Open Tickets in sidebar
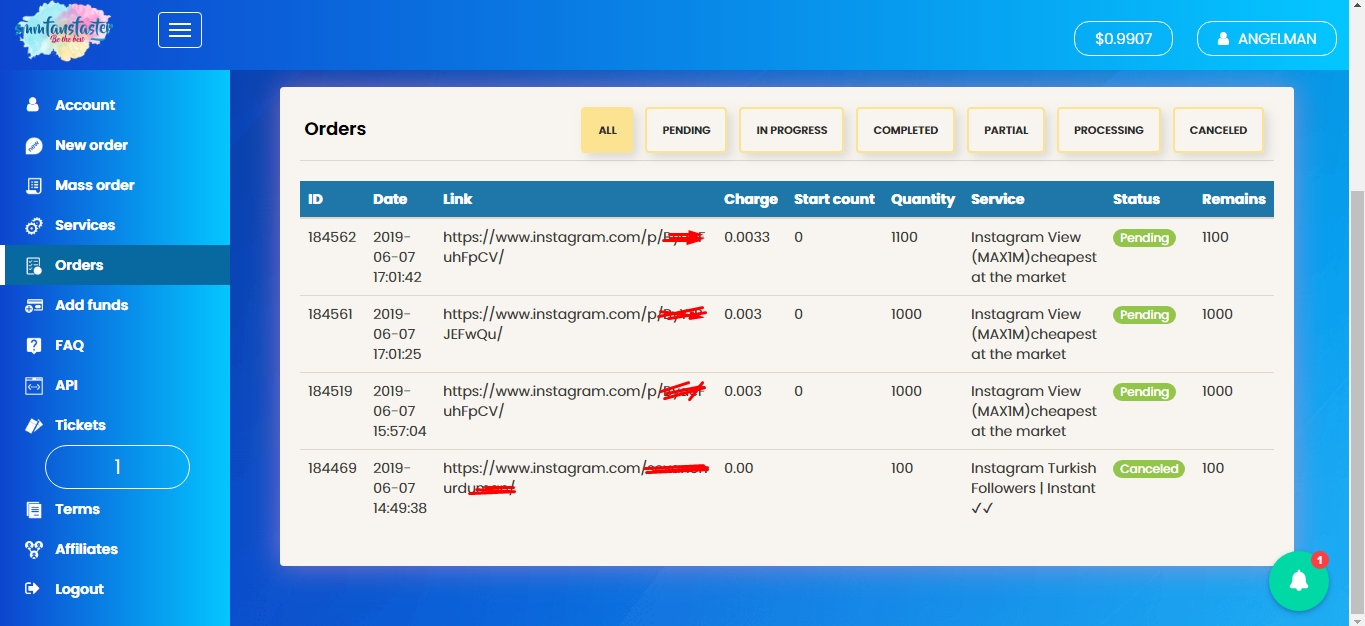Viewport: 1365px width, 626px height. [x=80, y=425]
